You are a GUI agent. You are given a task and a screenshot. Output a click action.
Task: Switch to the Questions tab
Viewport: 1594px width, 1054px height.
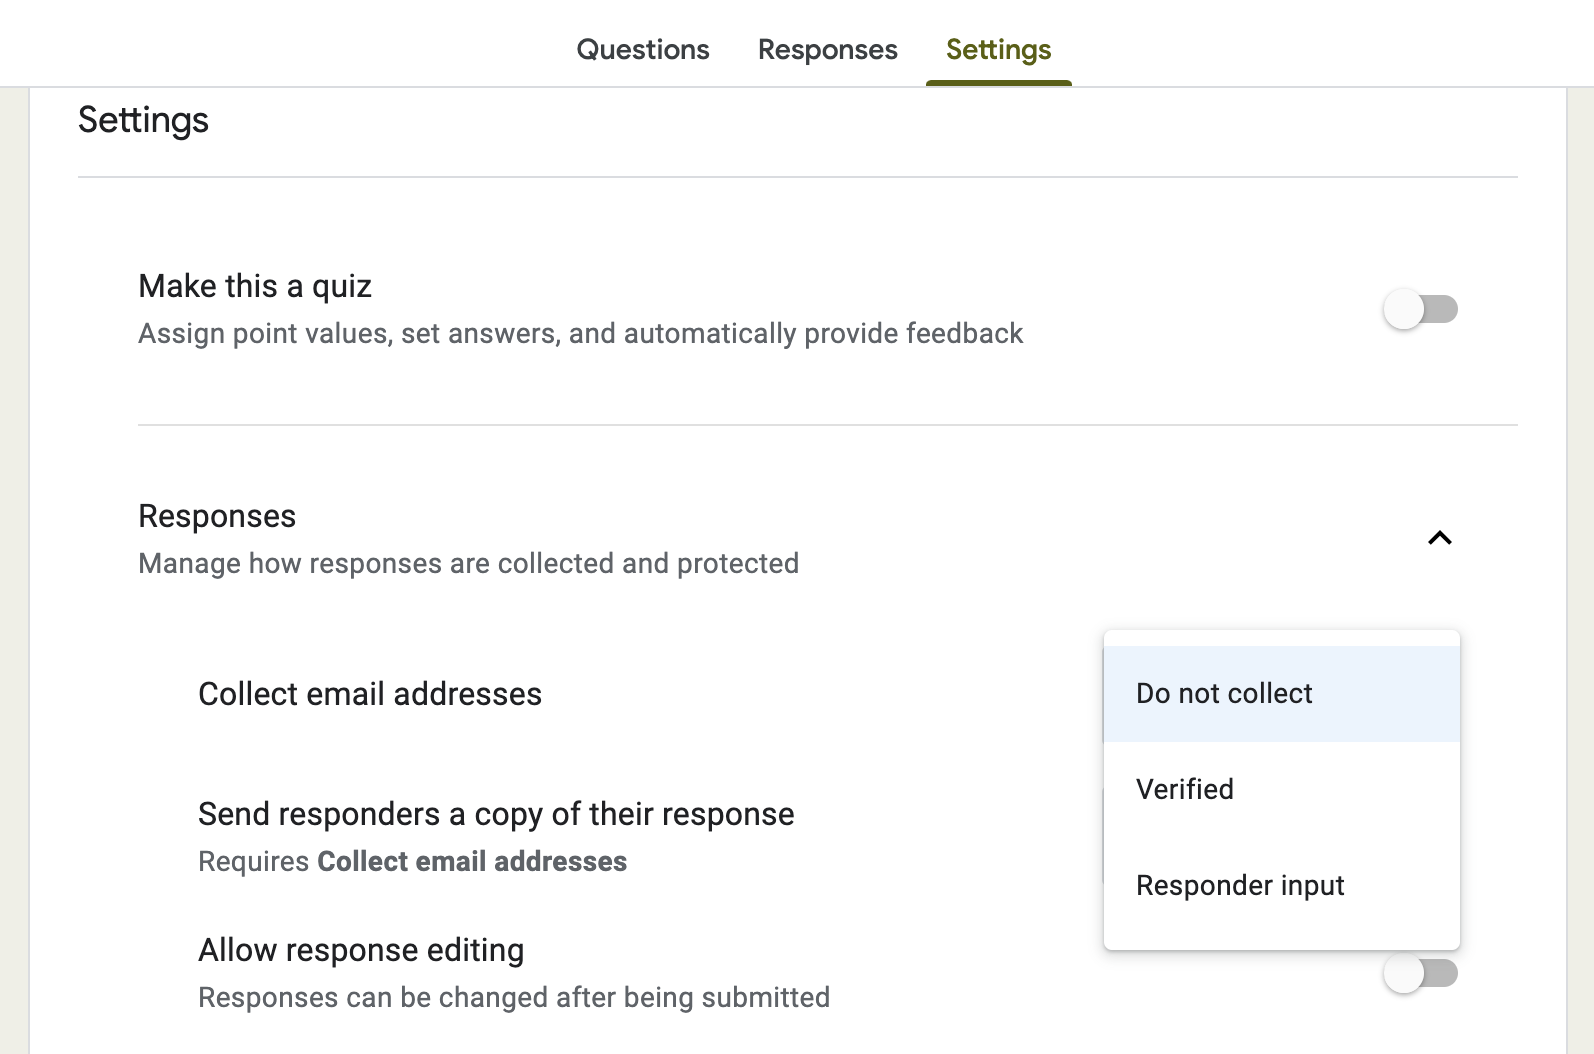tap(642, 49)
